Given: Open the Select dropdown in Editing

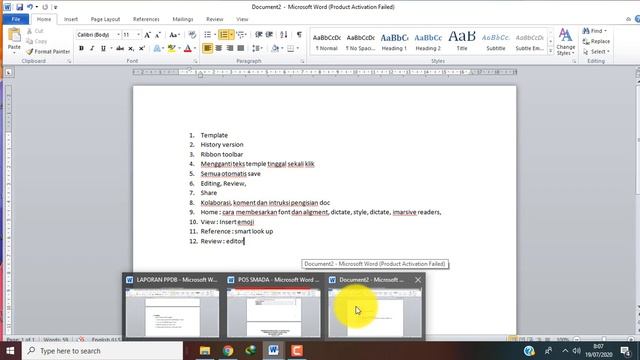Looking at the screenshot, I should point(596,51).
